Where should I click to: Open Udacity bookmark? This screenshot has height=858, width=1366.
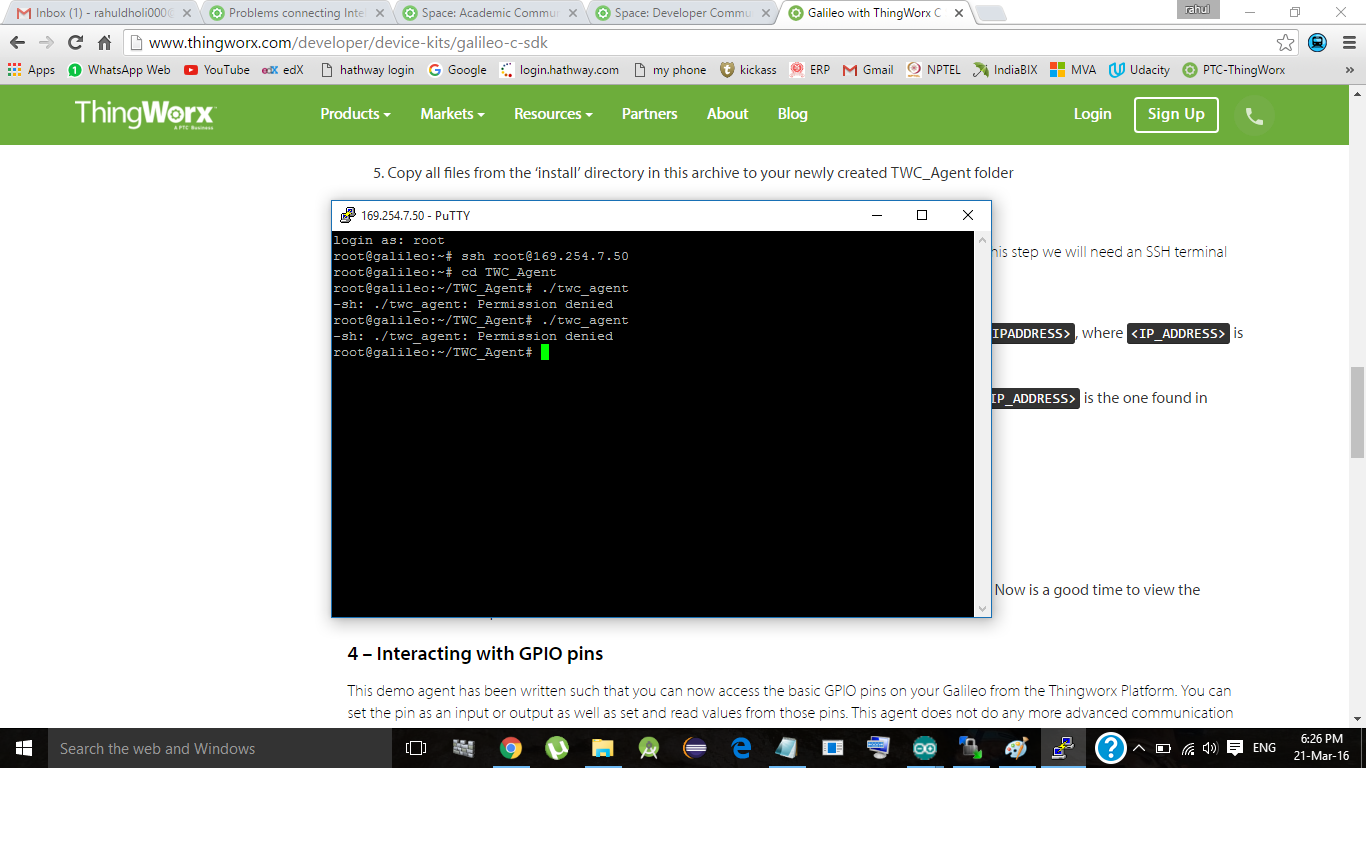1139,70
